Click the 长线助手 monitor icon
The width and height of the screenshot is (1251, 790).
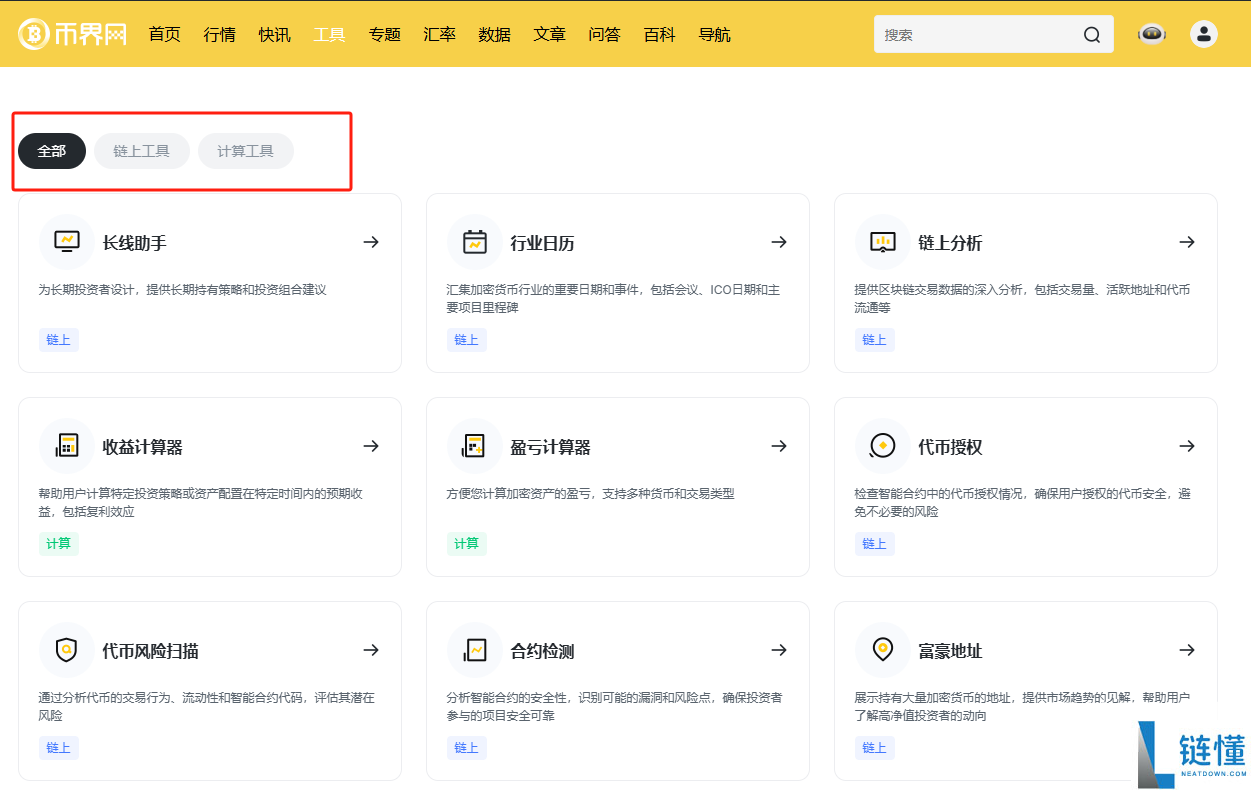[67, 242]
